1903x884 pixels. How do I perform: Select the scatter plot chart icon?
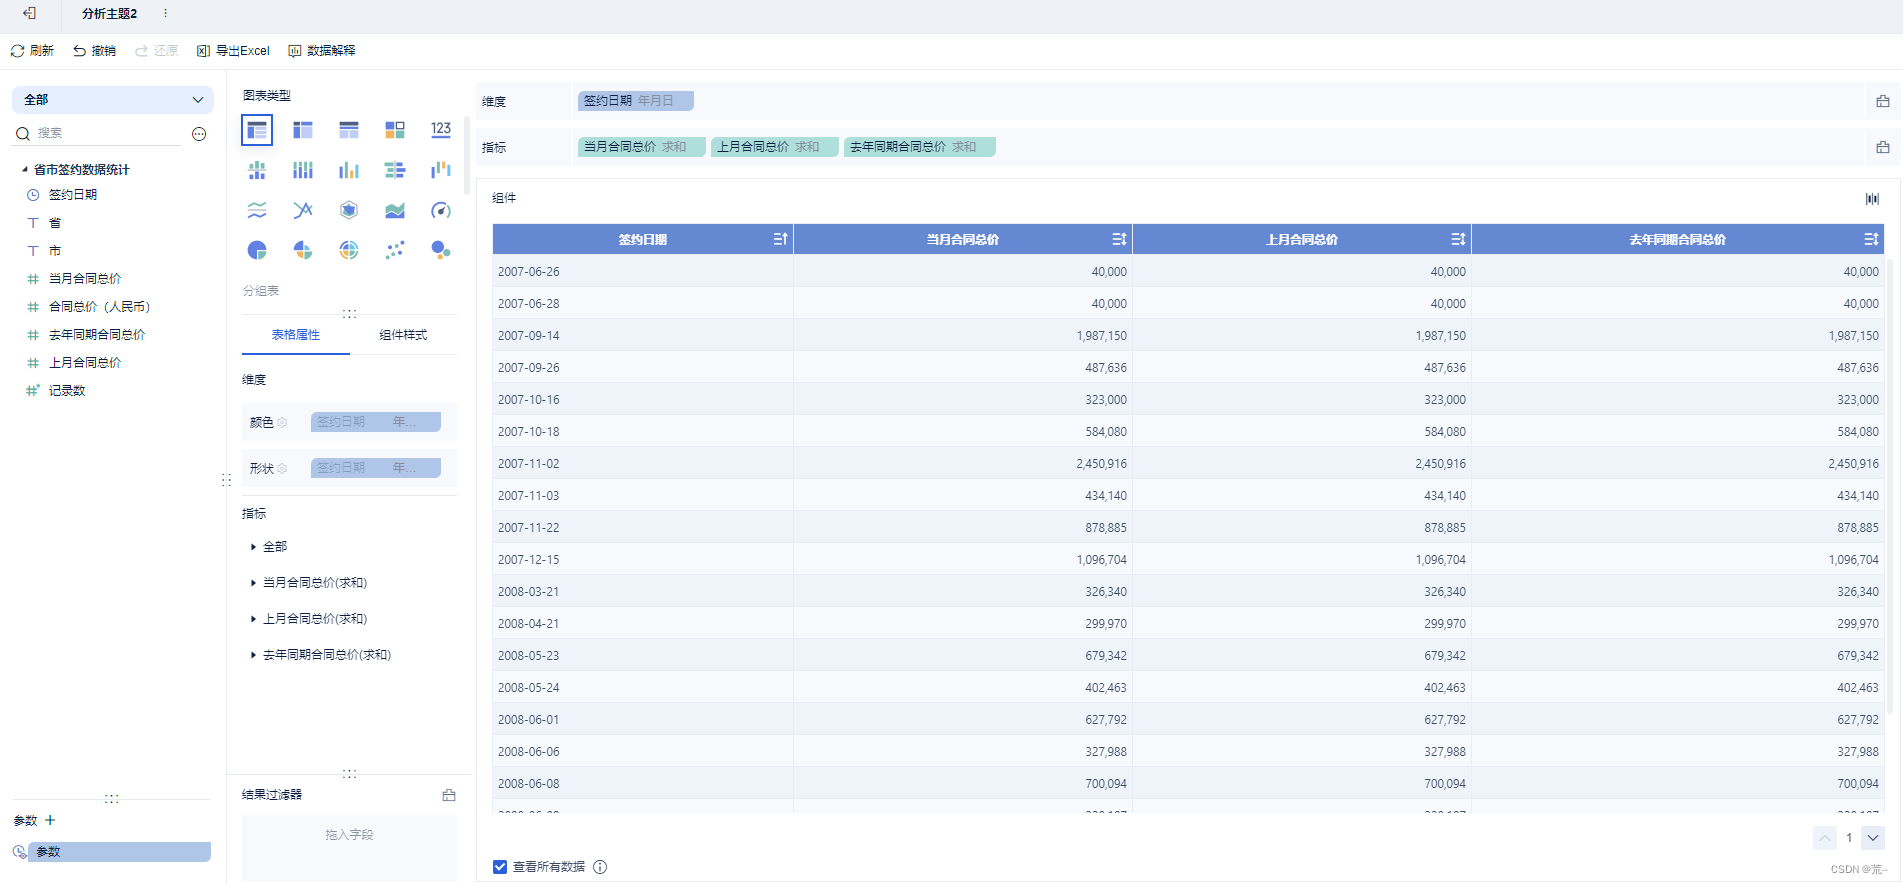click(x=395, y=250)
